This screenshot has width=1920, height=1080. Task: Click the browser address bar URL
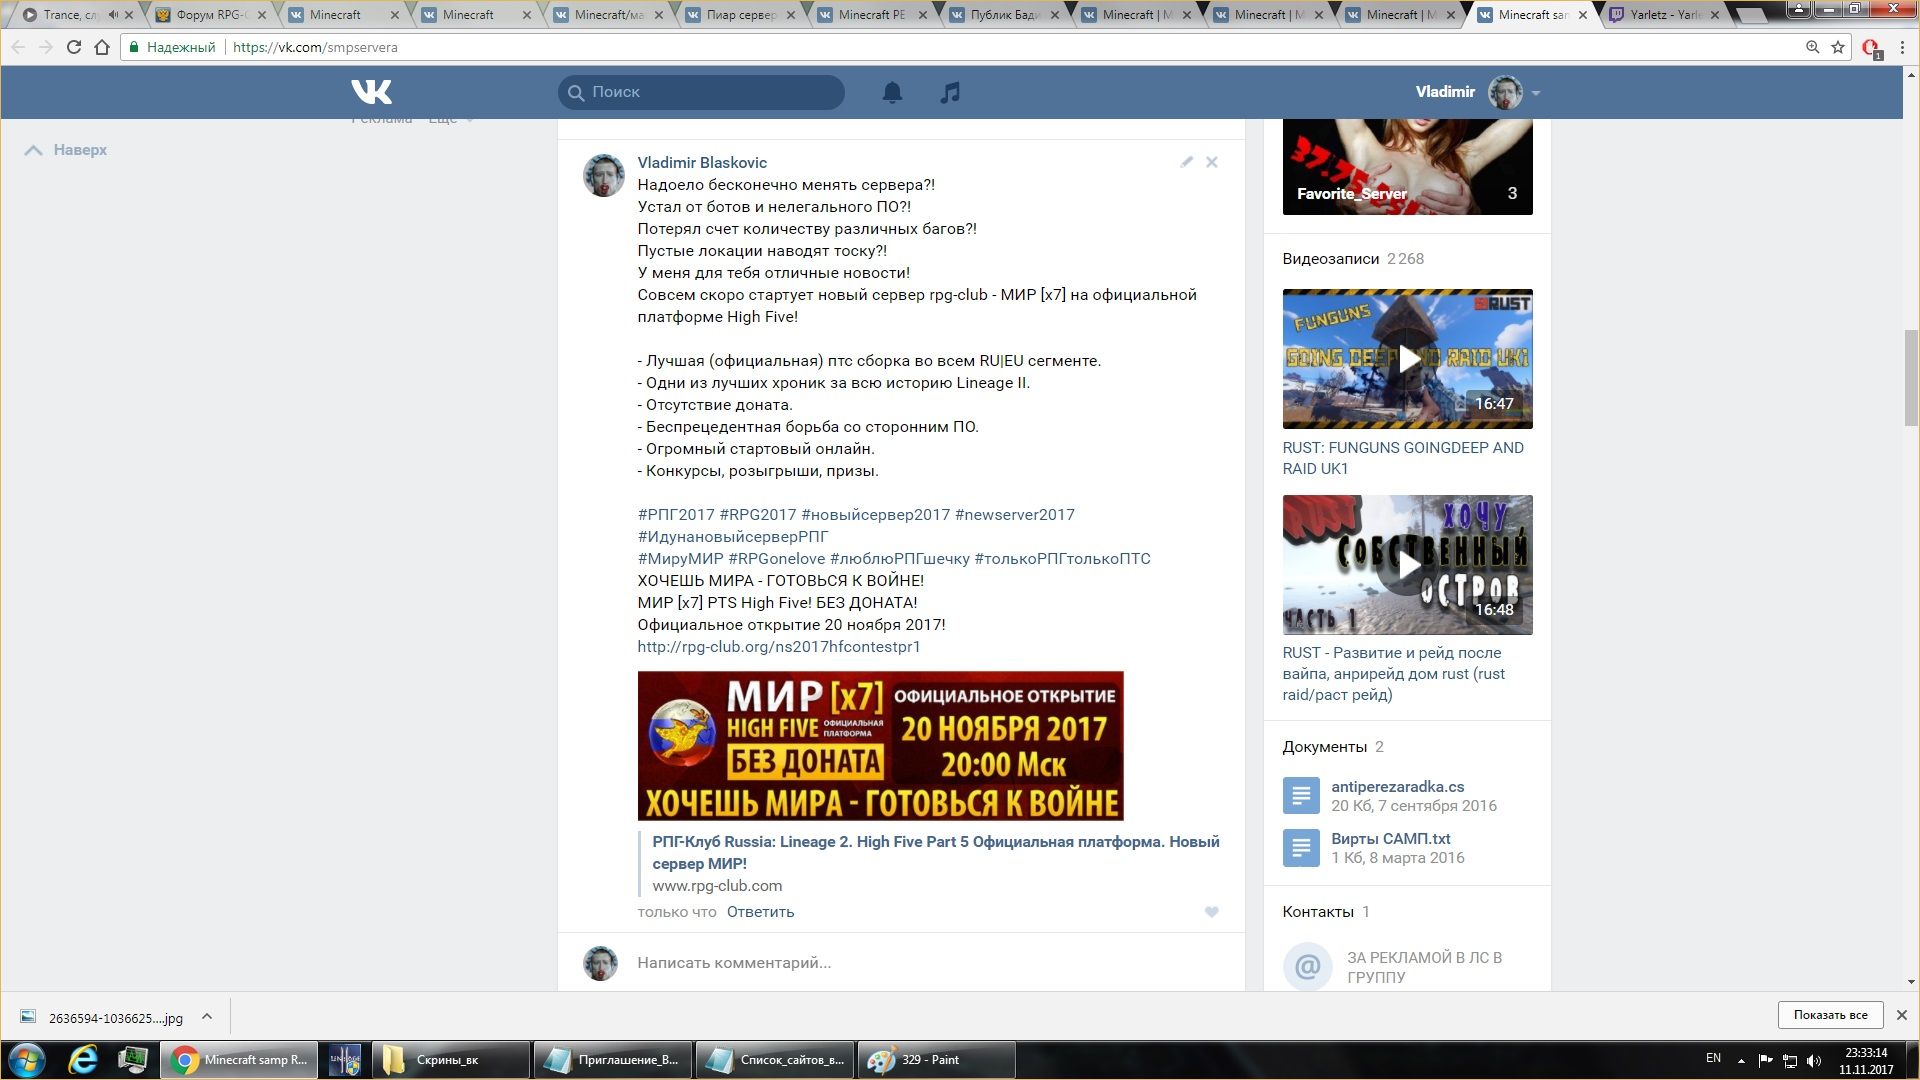[315, 47]
